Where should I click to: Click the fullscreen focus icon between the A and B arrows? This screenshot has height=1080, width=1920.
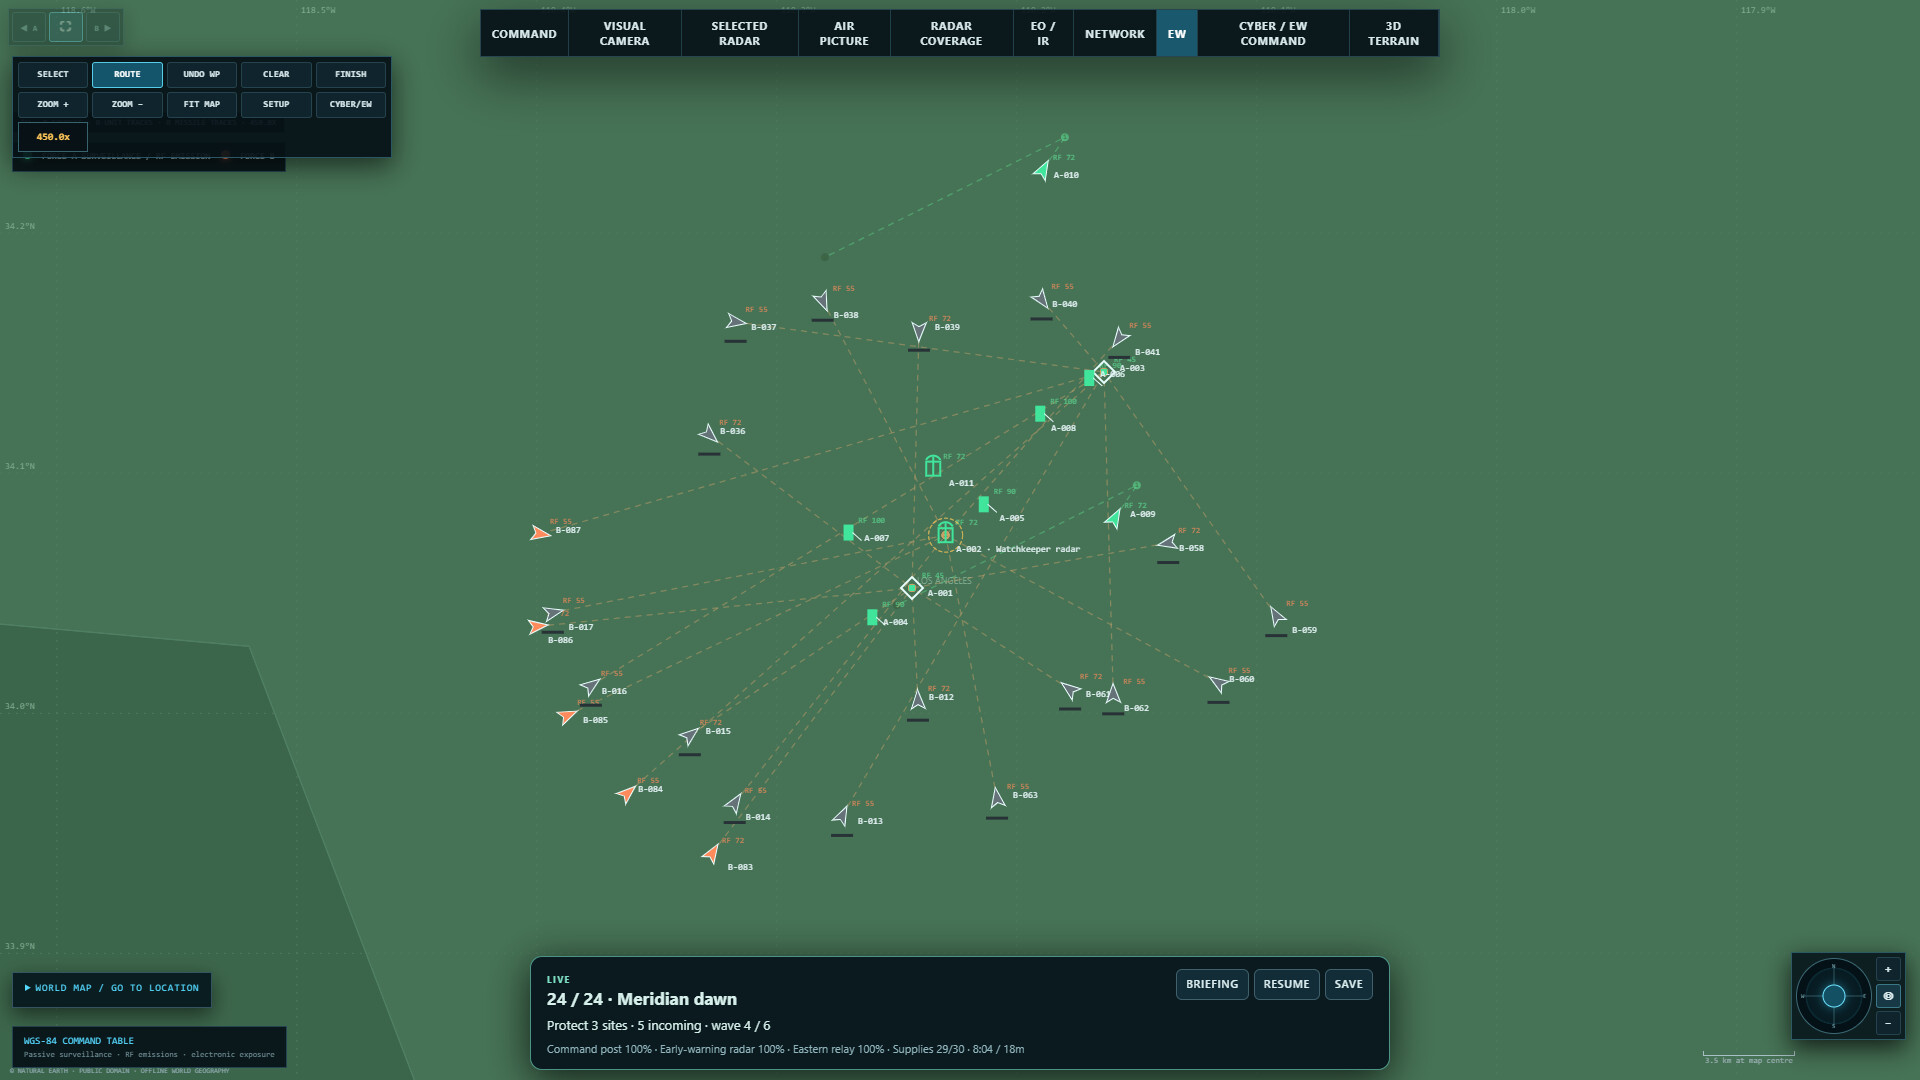coord(66,27)
